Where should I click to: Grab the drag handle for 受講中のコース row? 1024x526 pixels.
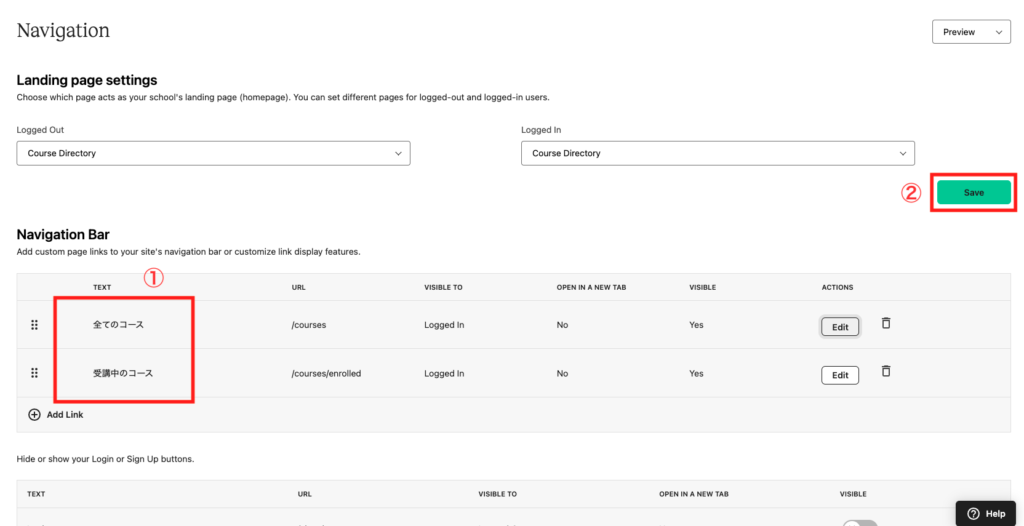coord(35,373)
